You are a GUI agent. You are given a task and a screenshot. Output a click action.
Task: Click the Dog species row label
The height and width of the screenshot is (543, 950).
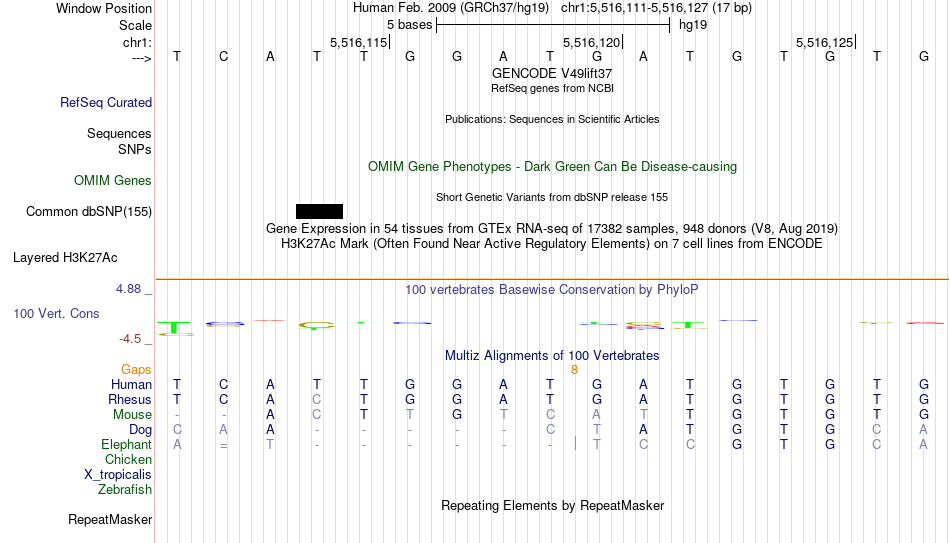pos(141,430)
